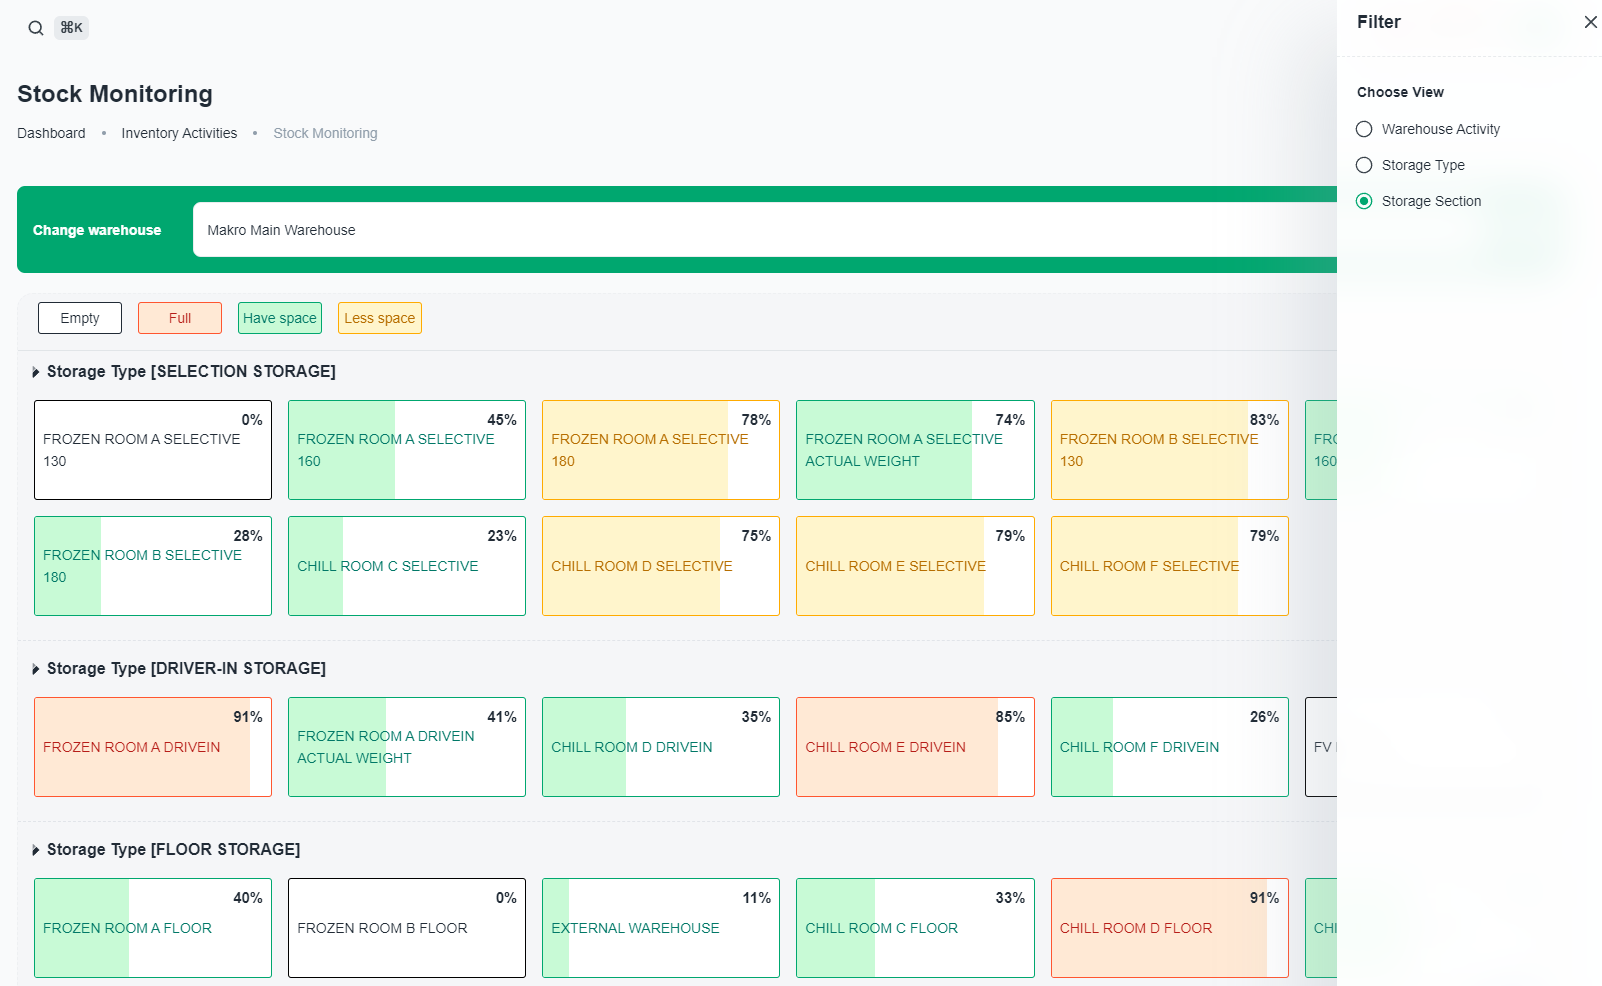Collapse the DRIVER-IN STORAGE section arrow
This screenshot has height=986, width=1602.
click(x=36, y=669)
